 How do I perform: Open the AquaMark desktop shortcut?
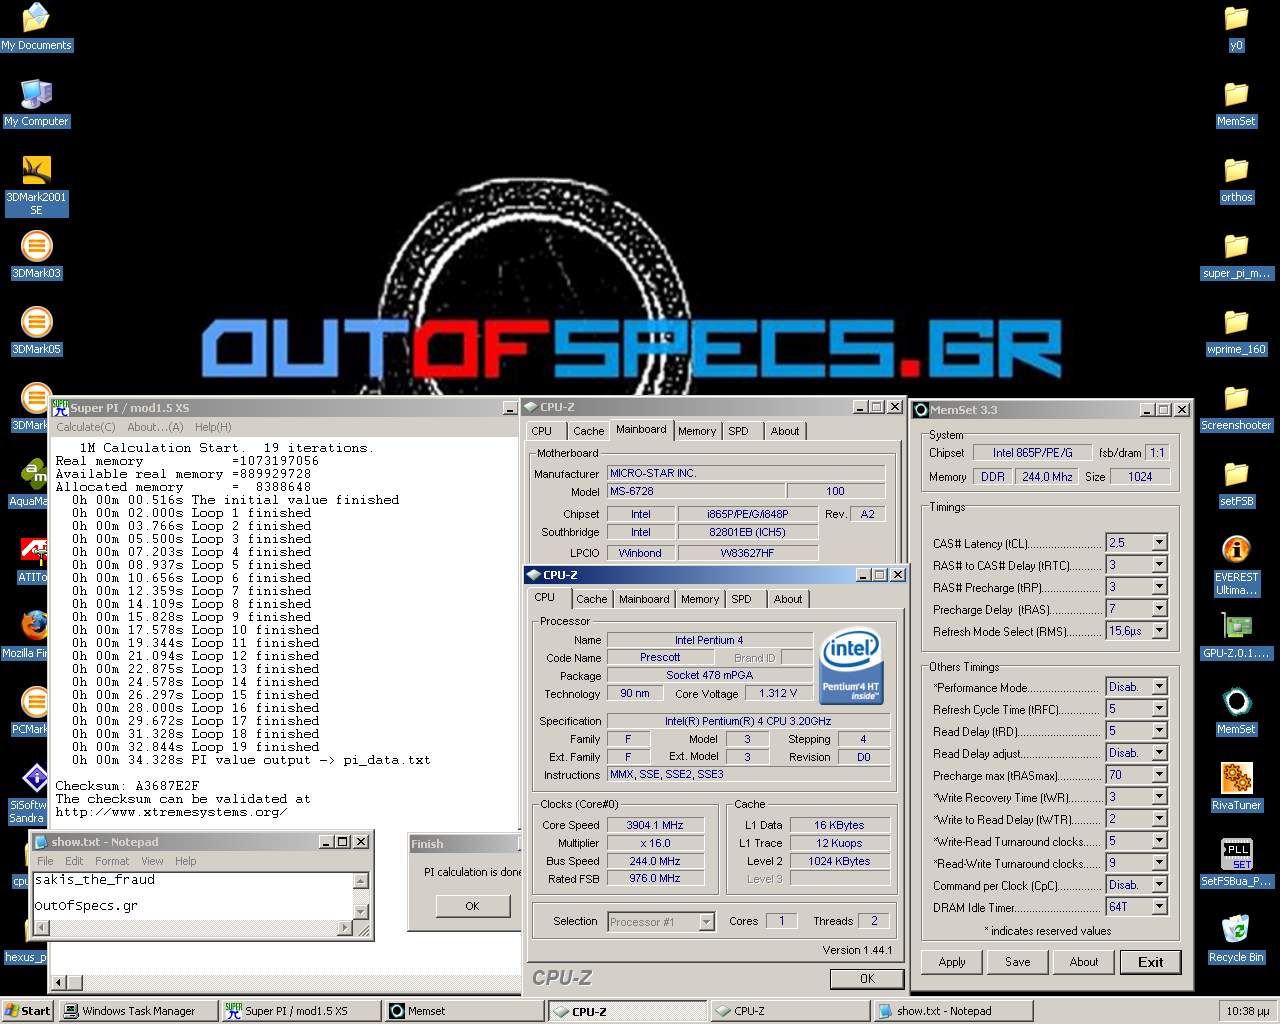coord(28,483)
